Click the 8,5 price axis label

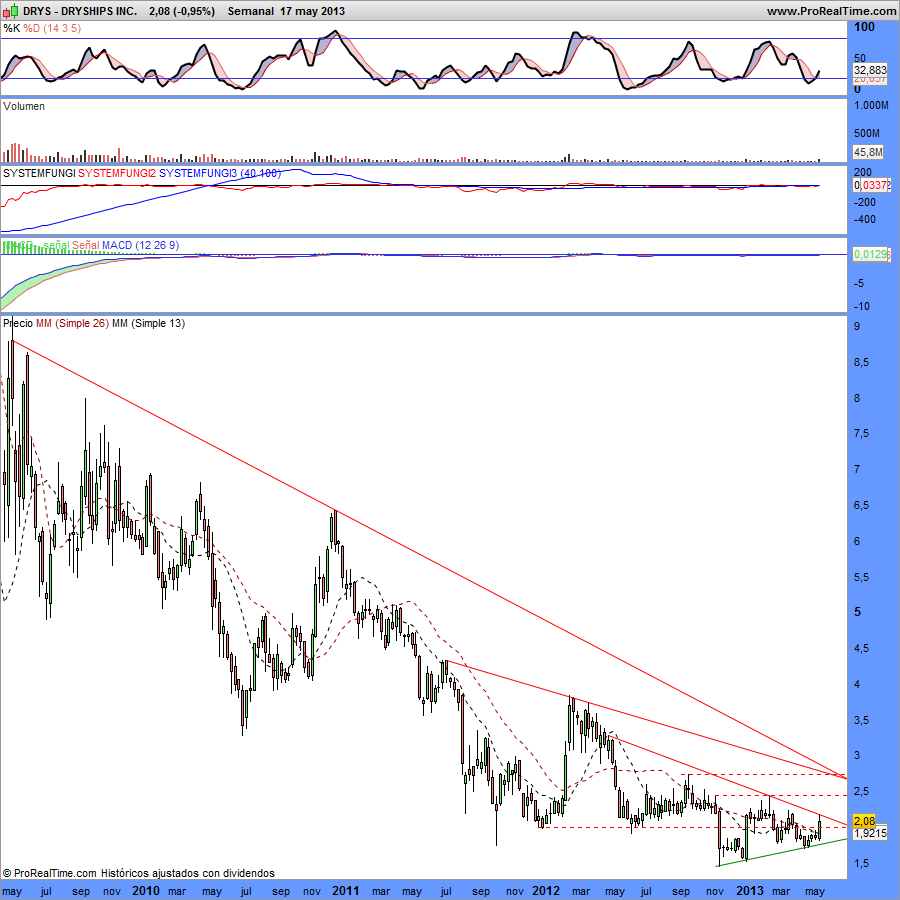862,362
